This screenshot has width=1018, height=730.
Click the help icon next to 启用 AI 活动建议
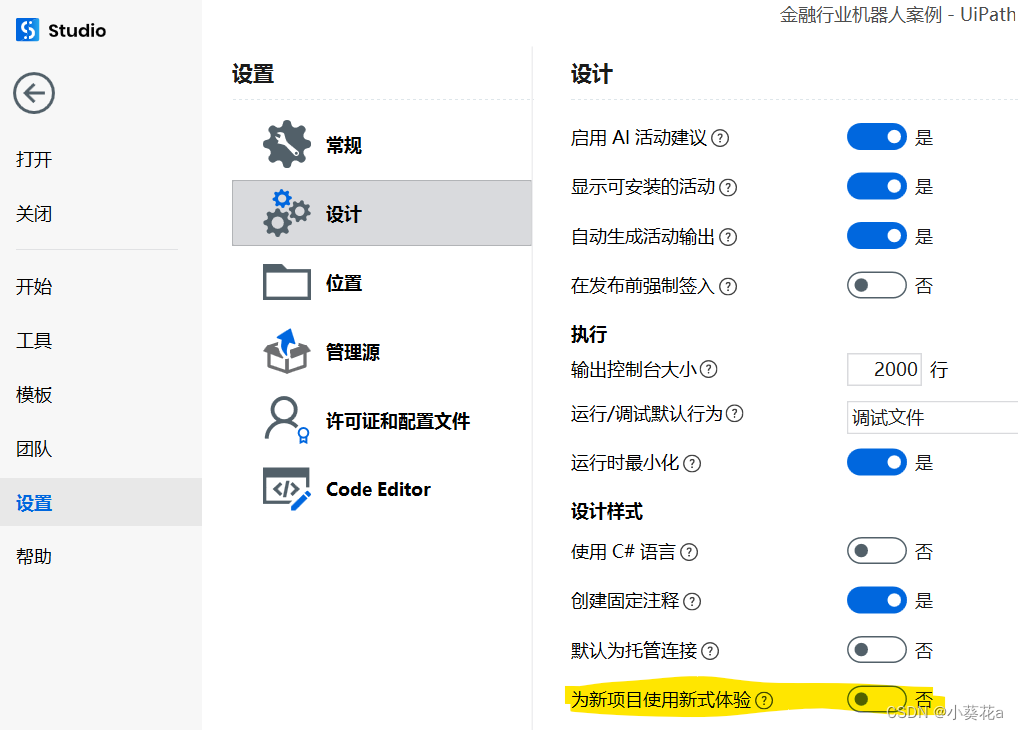pos(719,137)
